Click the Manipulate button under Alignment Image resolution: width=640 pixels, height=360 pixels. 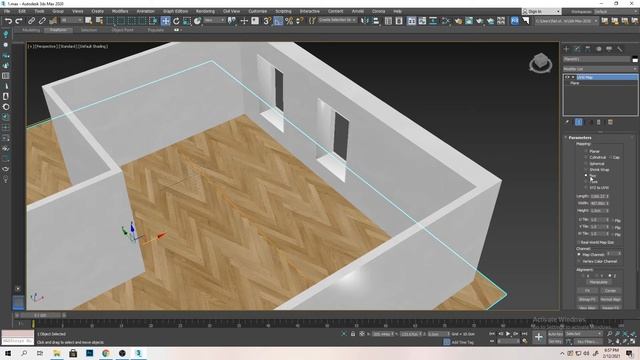599,282
